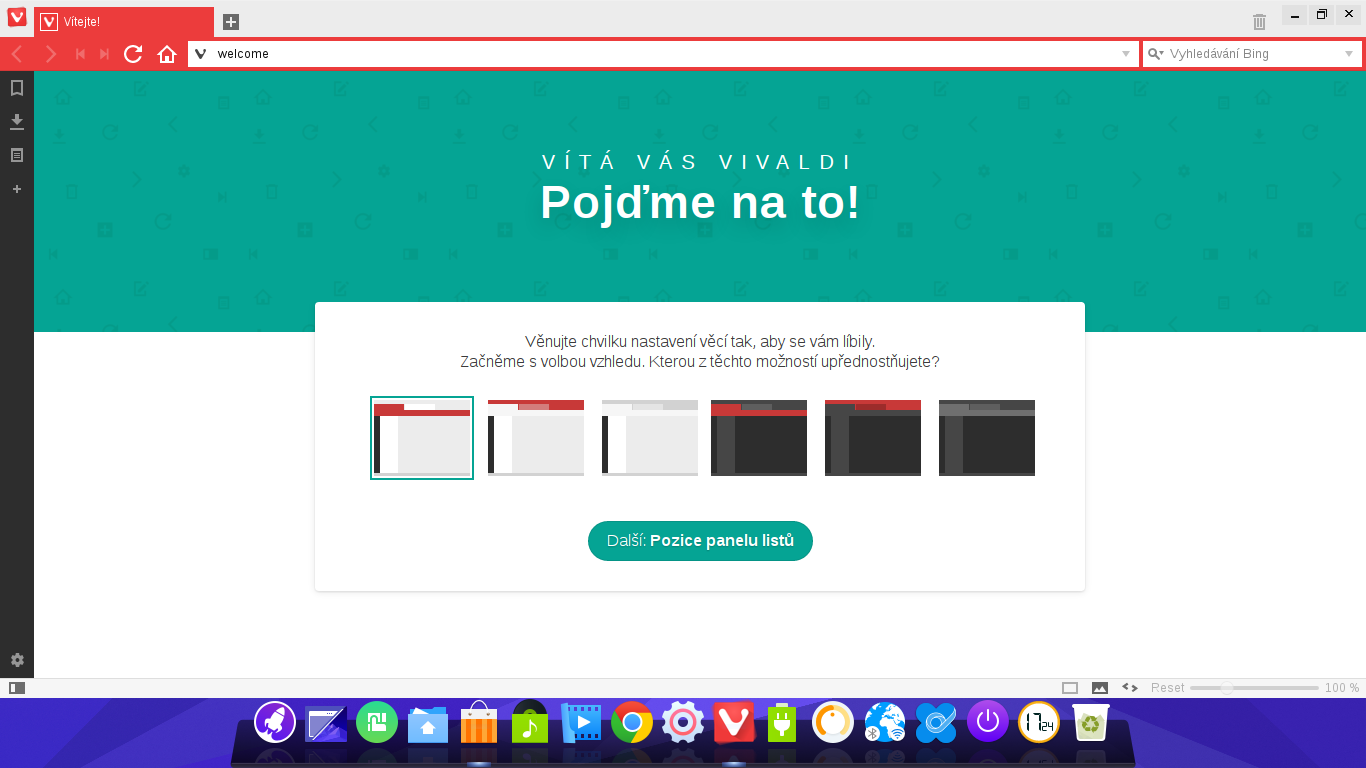Image resolution: width=1366 pixels, height=768 pixels.
Task: Open the closed tabs trash can
Action: tap(1259, 21)
